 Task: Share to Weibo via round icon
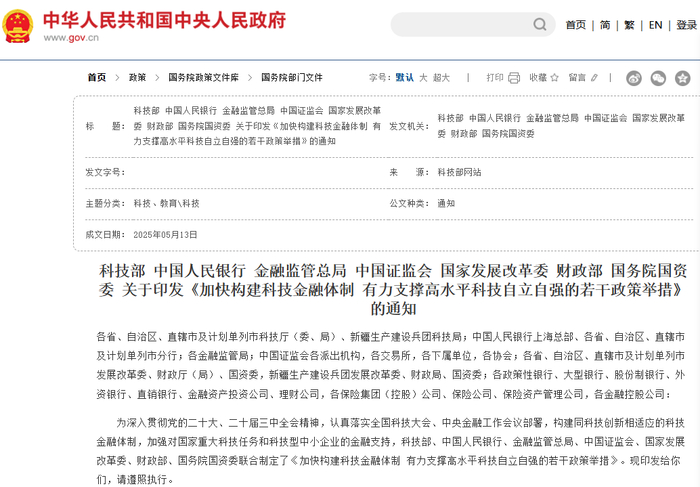(634, 78)
